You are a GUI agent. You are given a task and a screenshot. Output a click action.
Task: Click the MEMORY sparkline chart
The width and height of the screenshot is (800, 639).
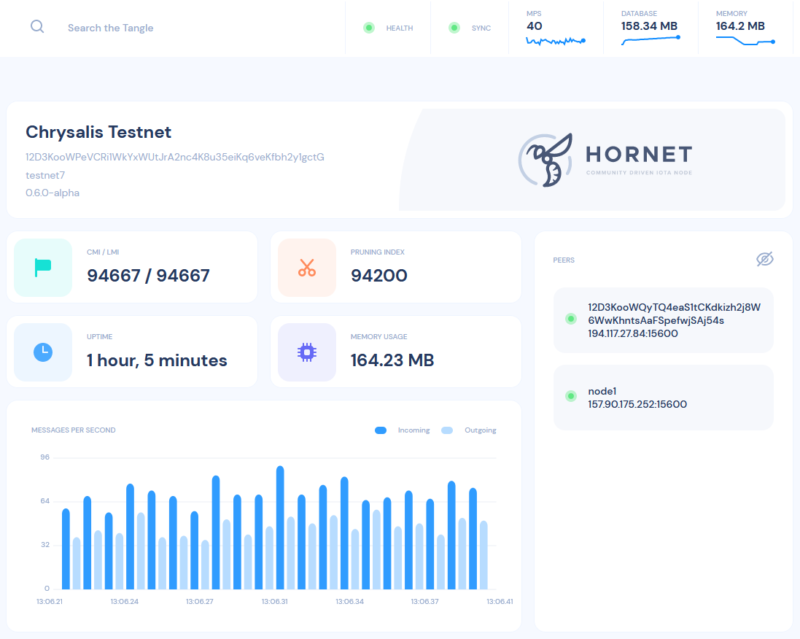coord(744,38)
